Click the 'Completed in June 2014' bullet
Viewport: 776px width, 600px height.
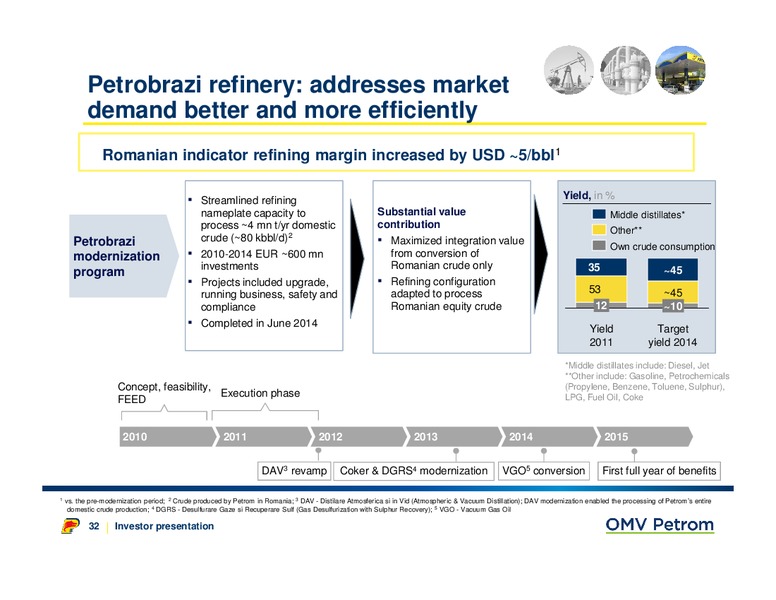click(x=259, y=323)
